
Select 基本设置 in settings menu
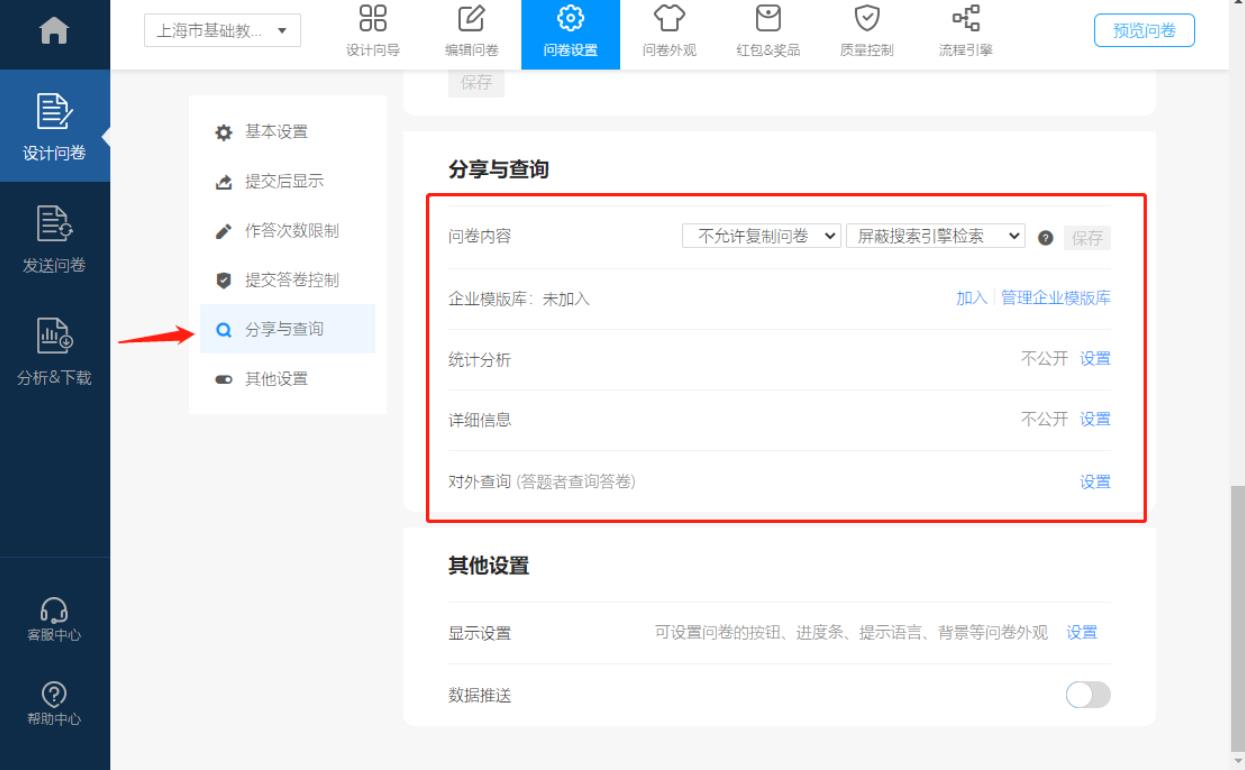276,133
